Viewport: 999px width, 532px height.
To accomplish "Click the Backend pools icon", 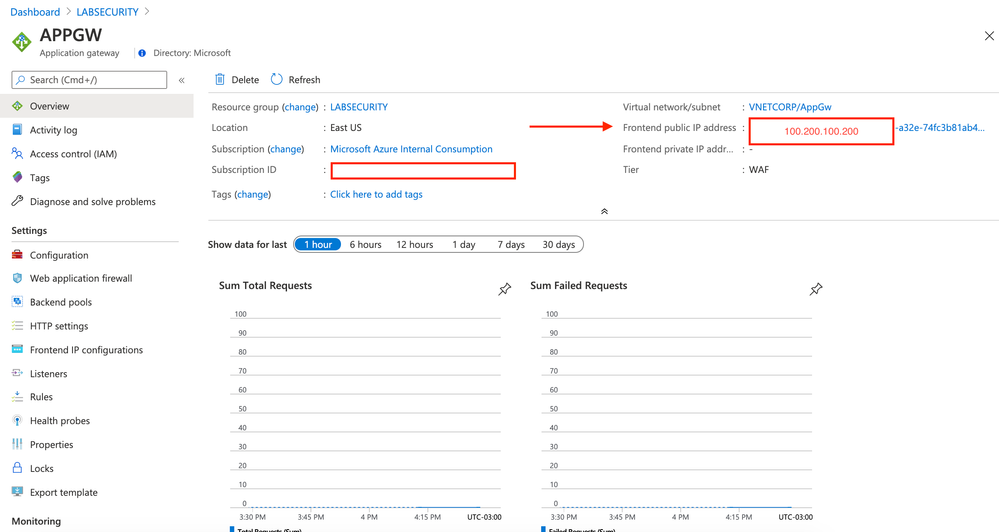I will 17,302.
